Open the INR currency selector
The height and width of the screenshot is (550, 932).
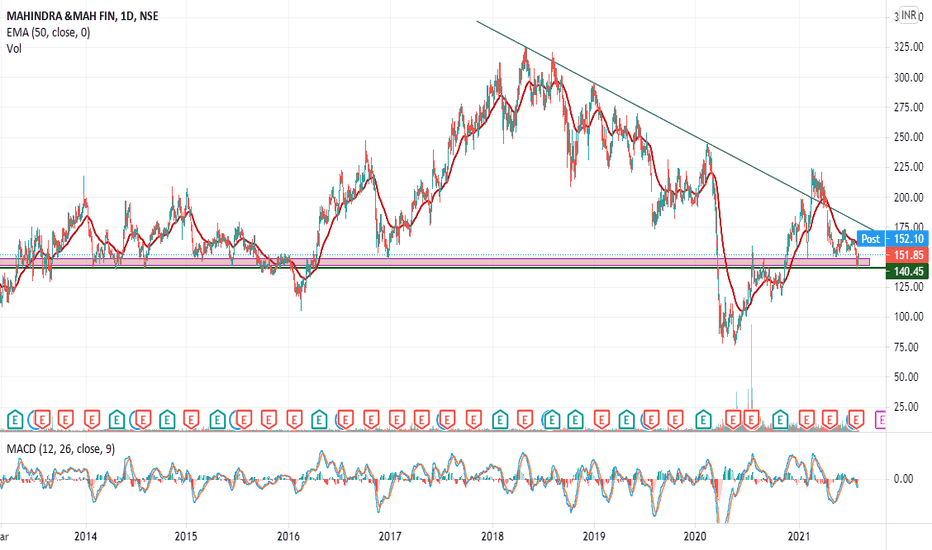click(x=908, y=15)
